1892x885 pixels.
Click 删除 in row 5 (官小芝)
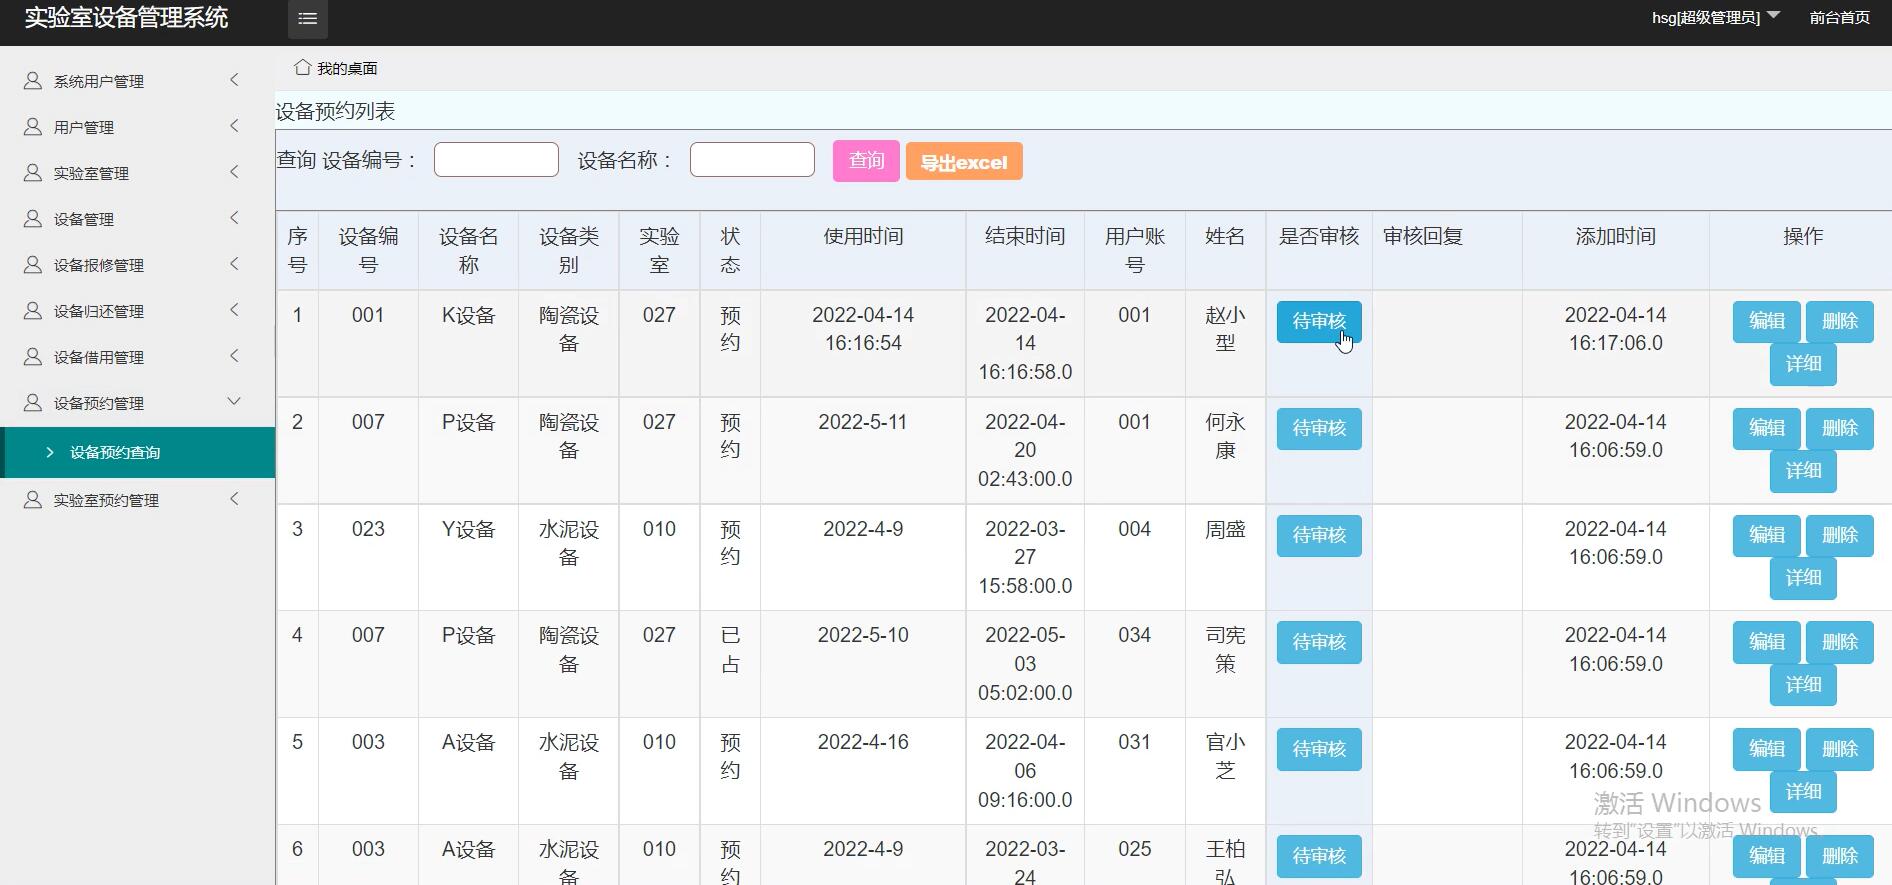pos(1840,749)
